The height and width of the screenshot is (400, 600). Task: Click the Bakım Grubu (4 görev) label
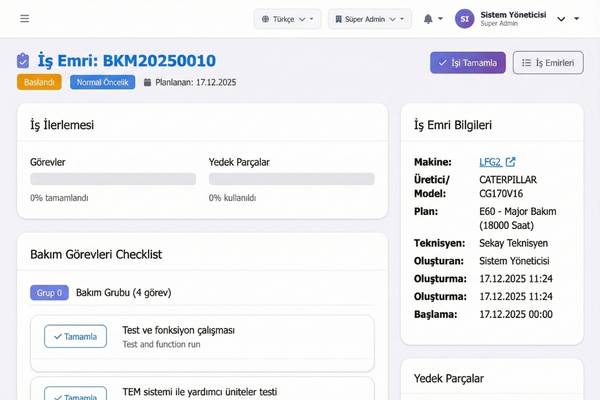(x=124, y=293)
